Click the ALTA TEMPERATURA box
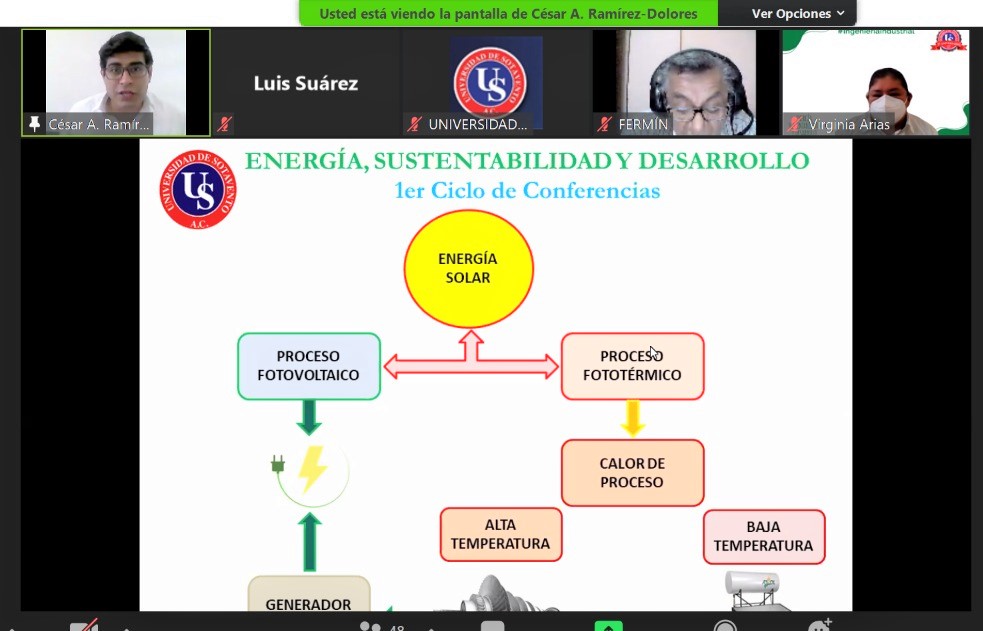 pyautogui.click(x=500, y=535)
